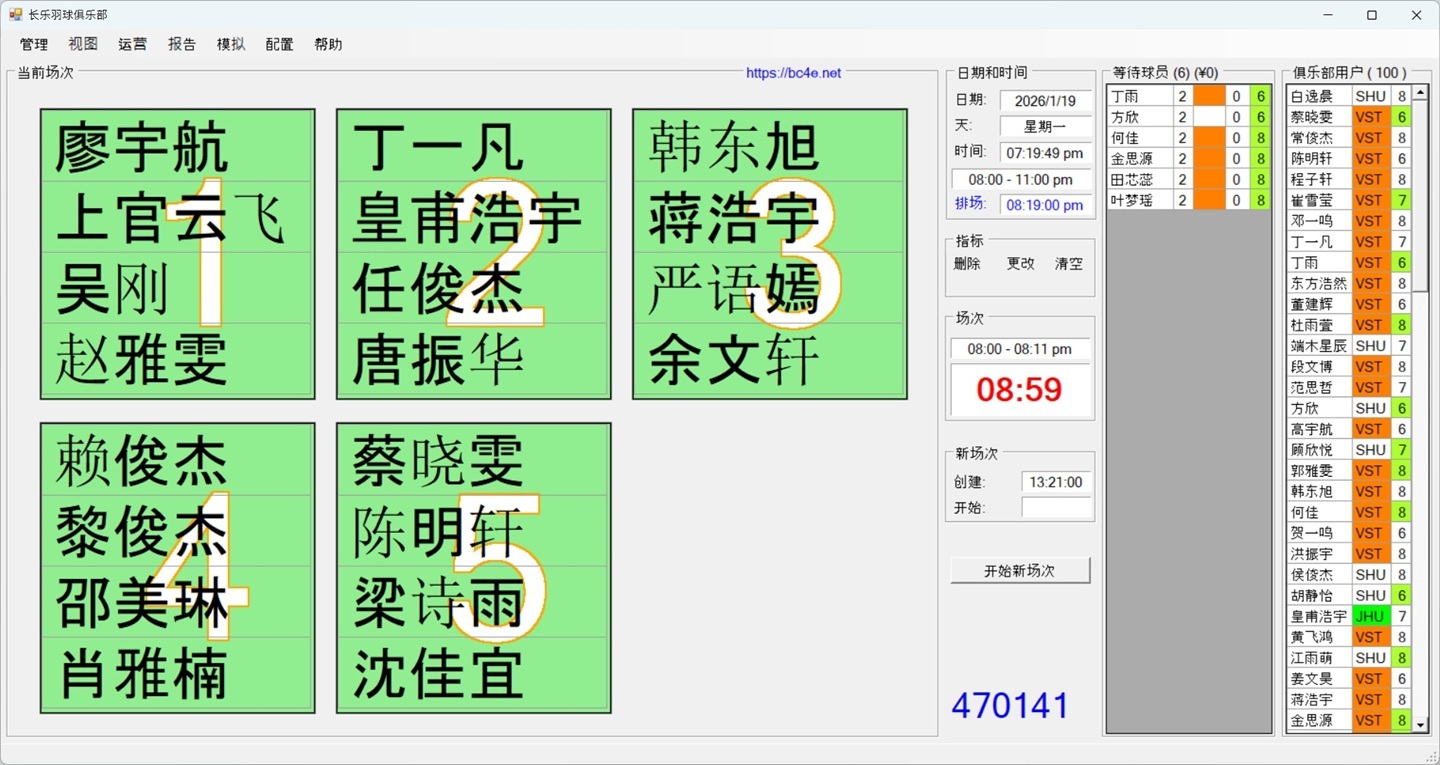
Task: Click the 开始新场次 button
Action: [x=1019, y=570]
